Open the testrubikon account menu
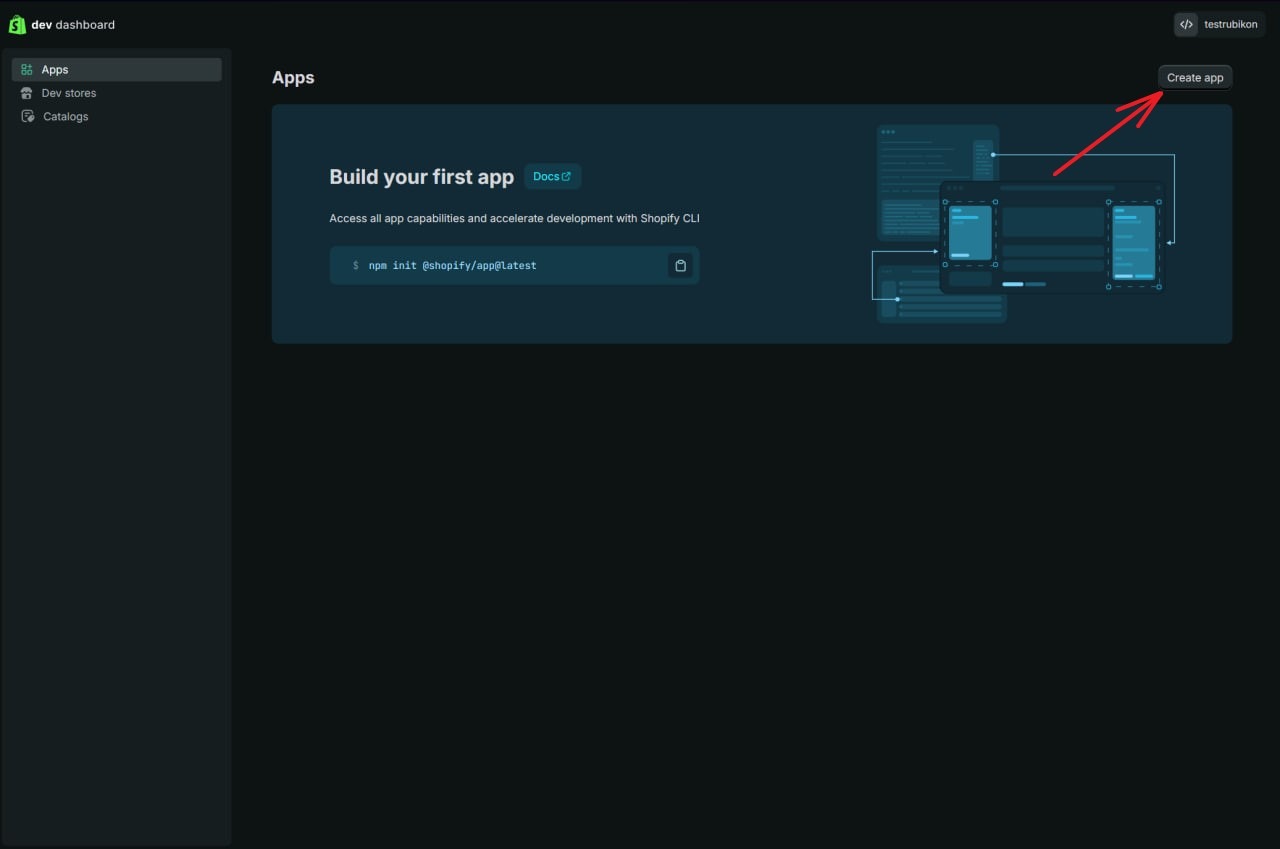The image size is (1280, 849). click(x=1220, y=25)
